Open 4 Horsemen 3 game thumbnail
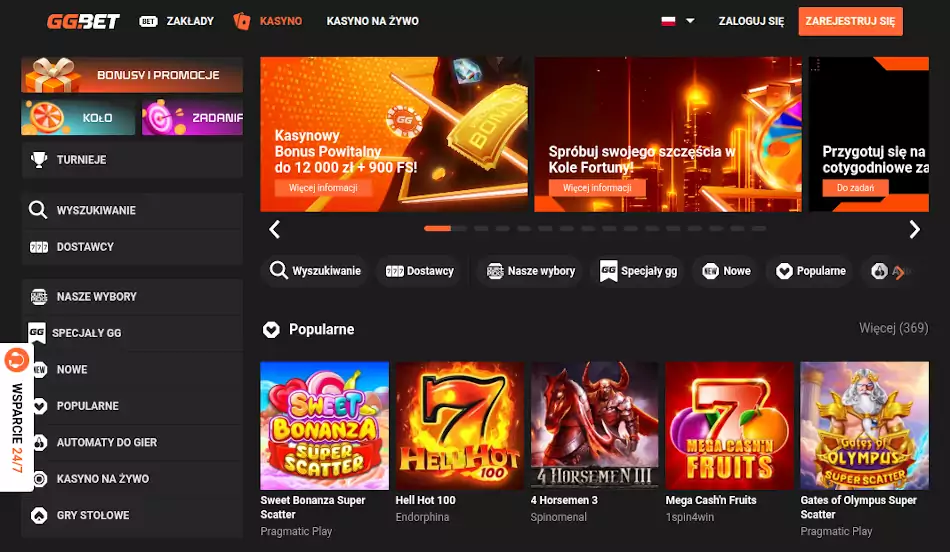950x552 pixels. pos(594,425)
